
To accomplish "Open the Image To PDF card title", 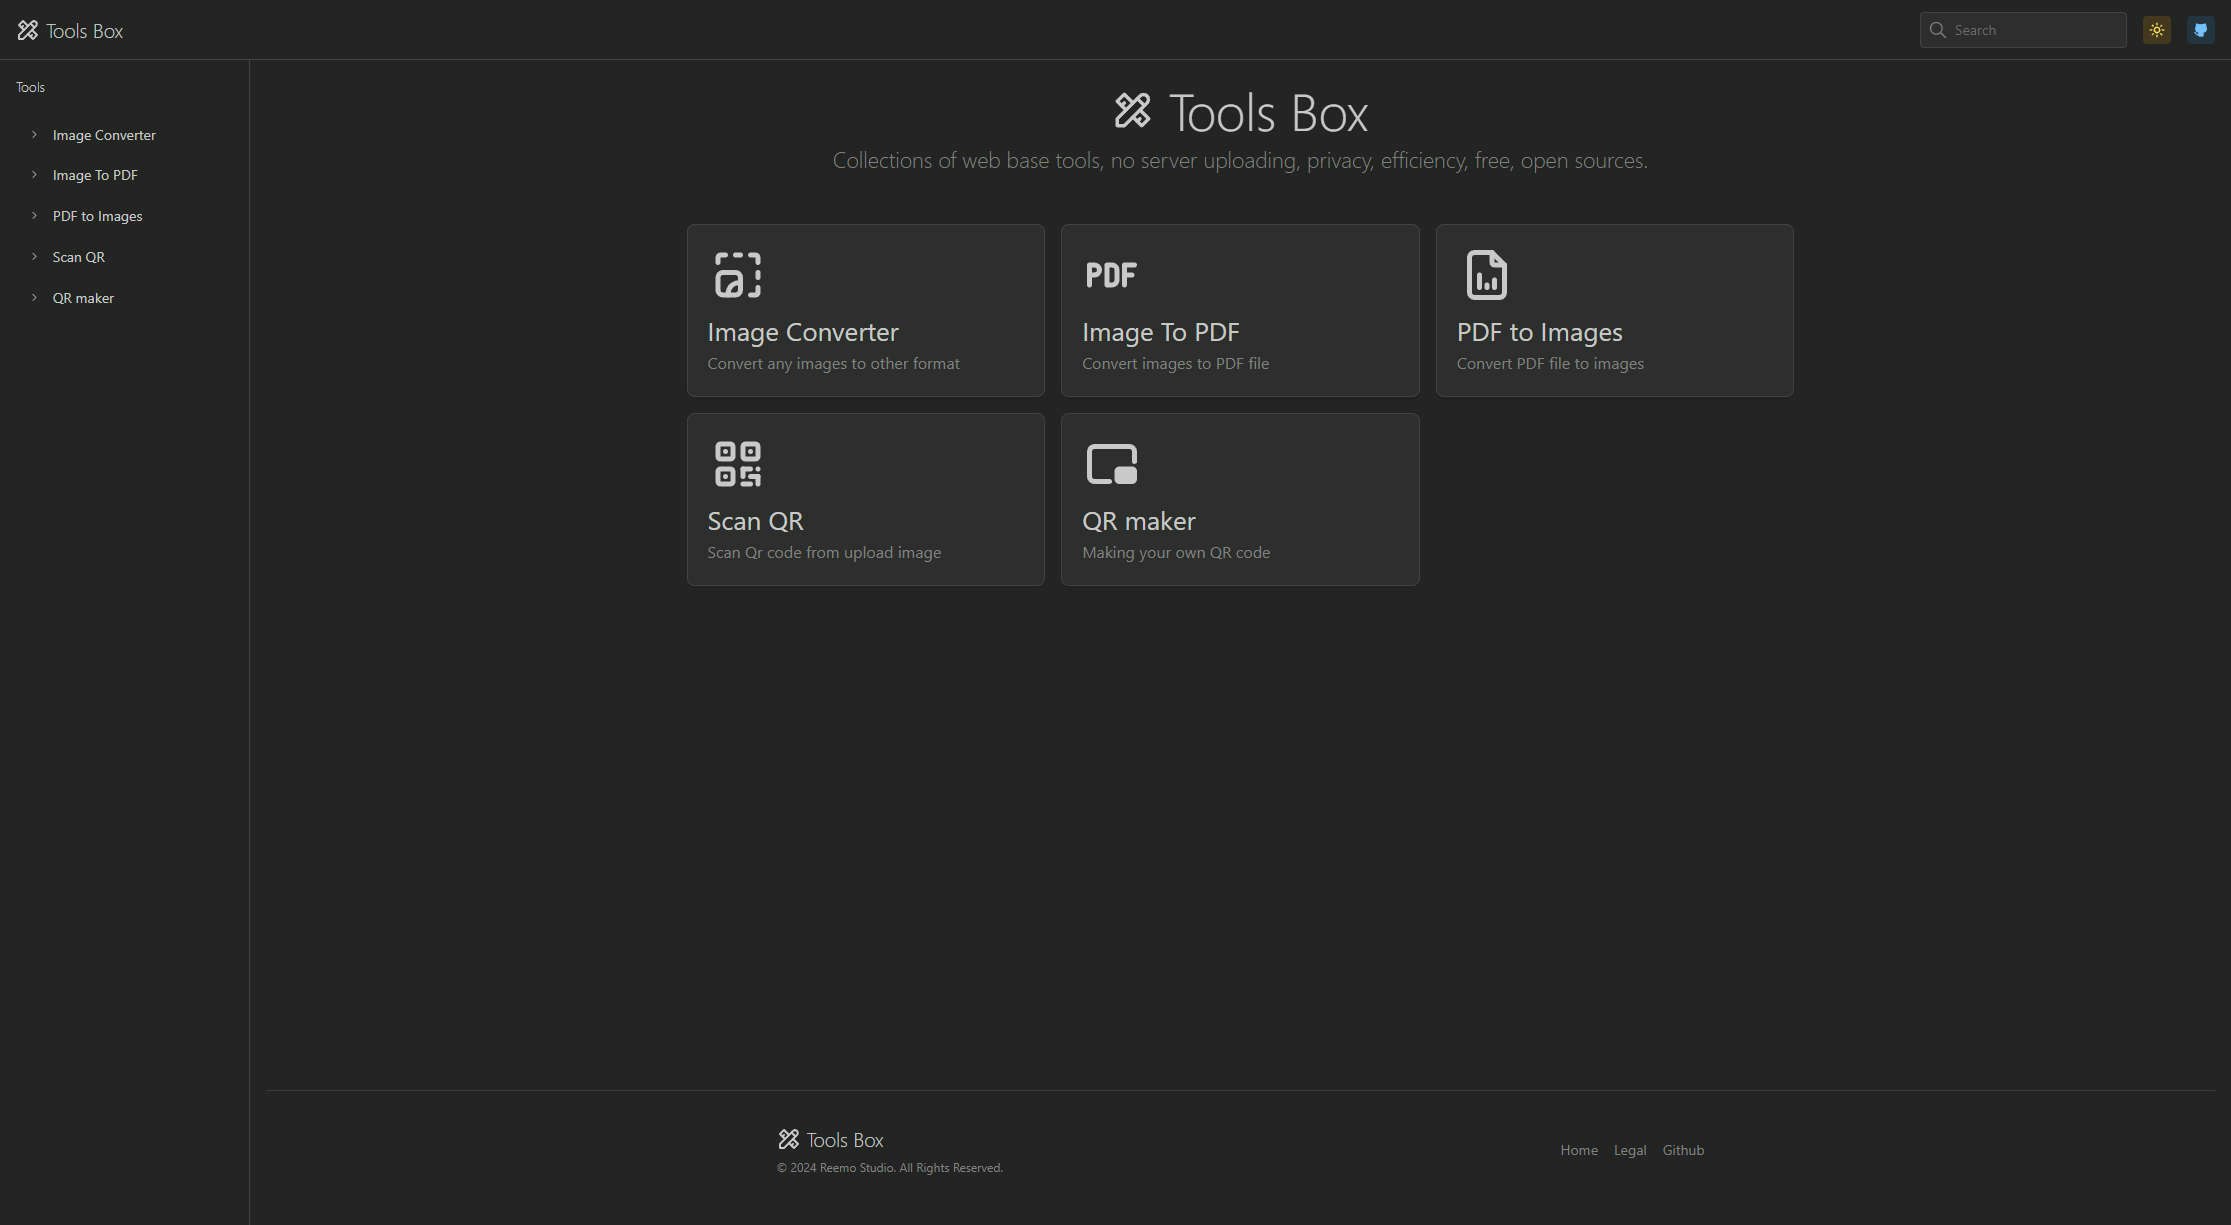I will tap(1161, 332).
